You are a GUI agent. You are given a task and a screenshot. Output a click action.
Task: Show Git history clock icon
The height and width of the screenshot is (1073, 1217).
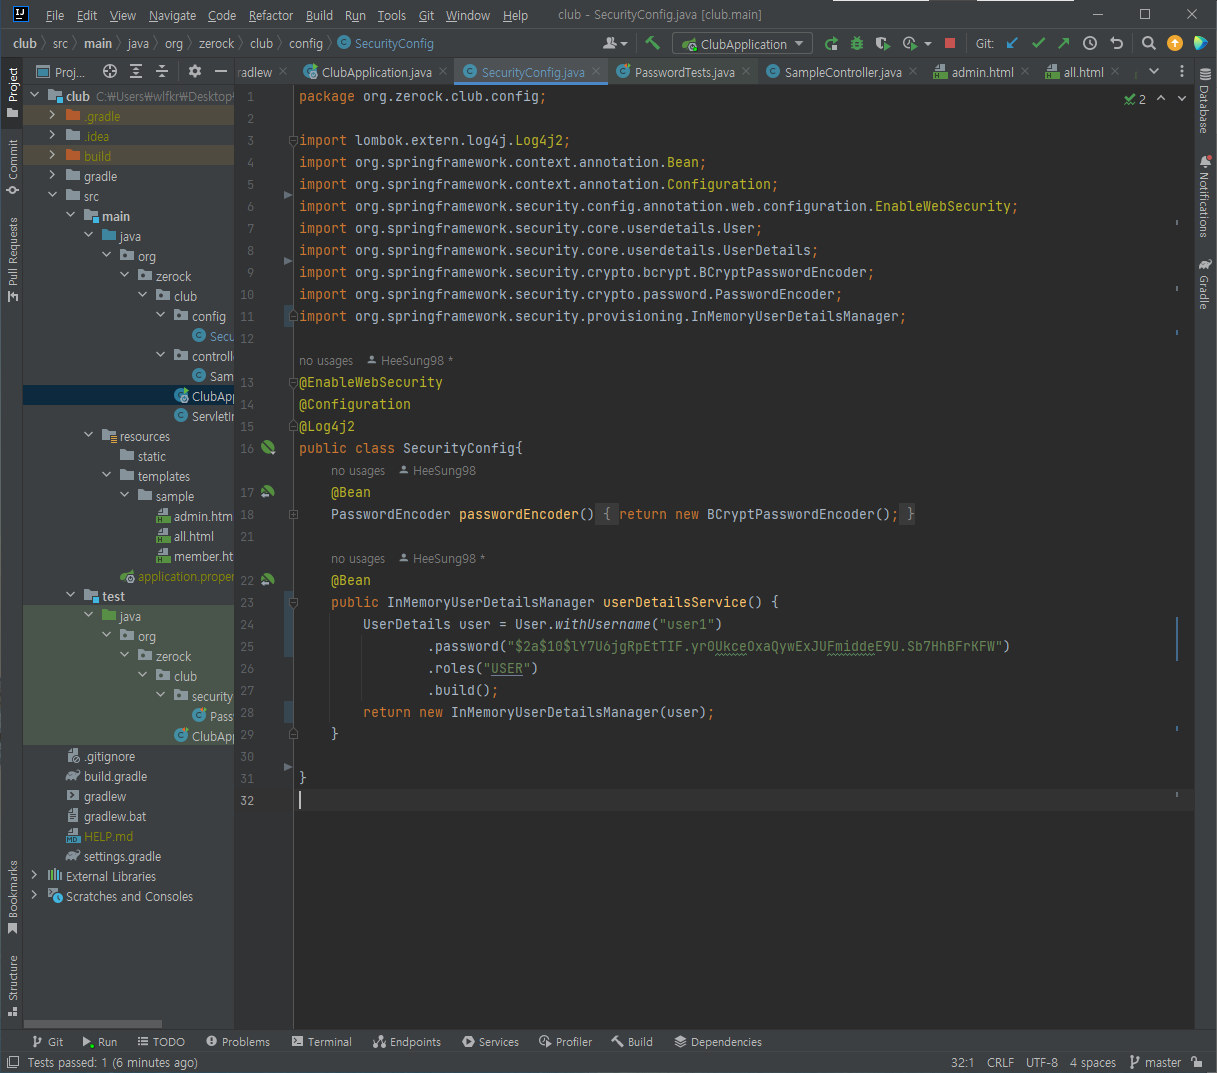1090,43
